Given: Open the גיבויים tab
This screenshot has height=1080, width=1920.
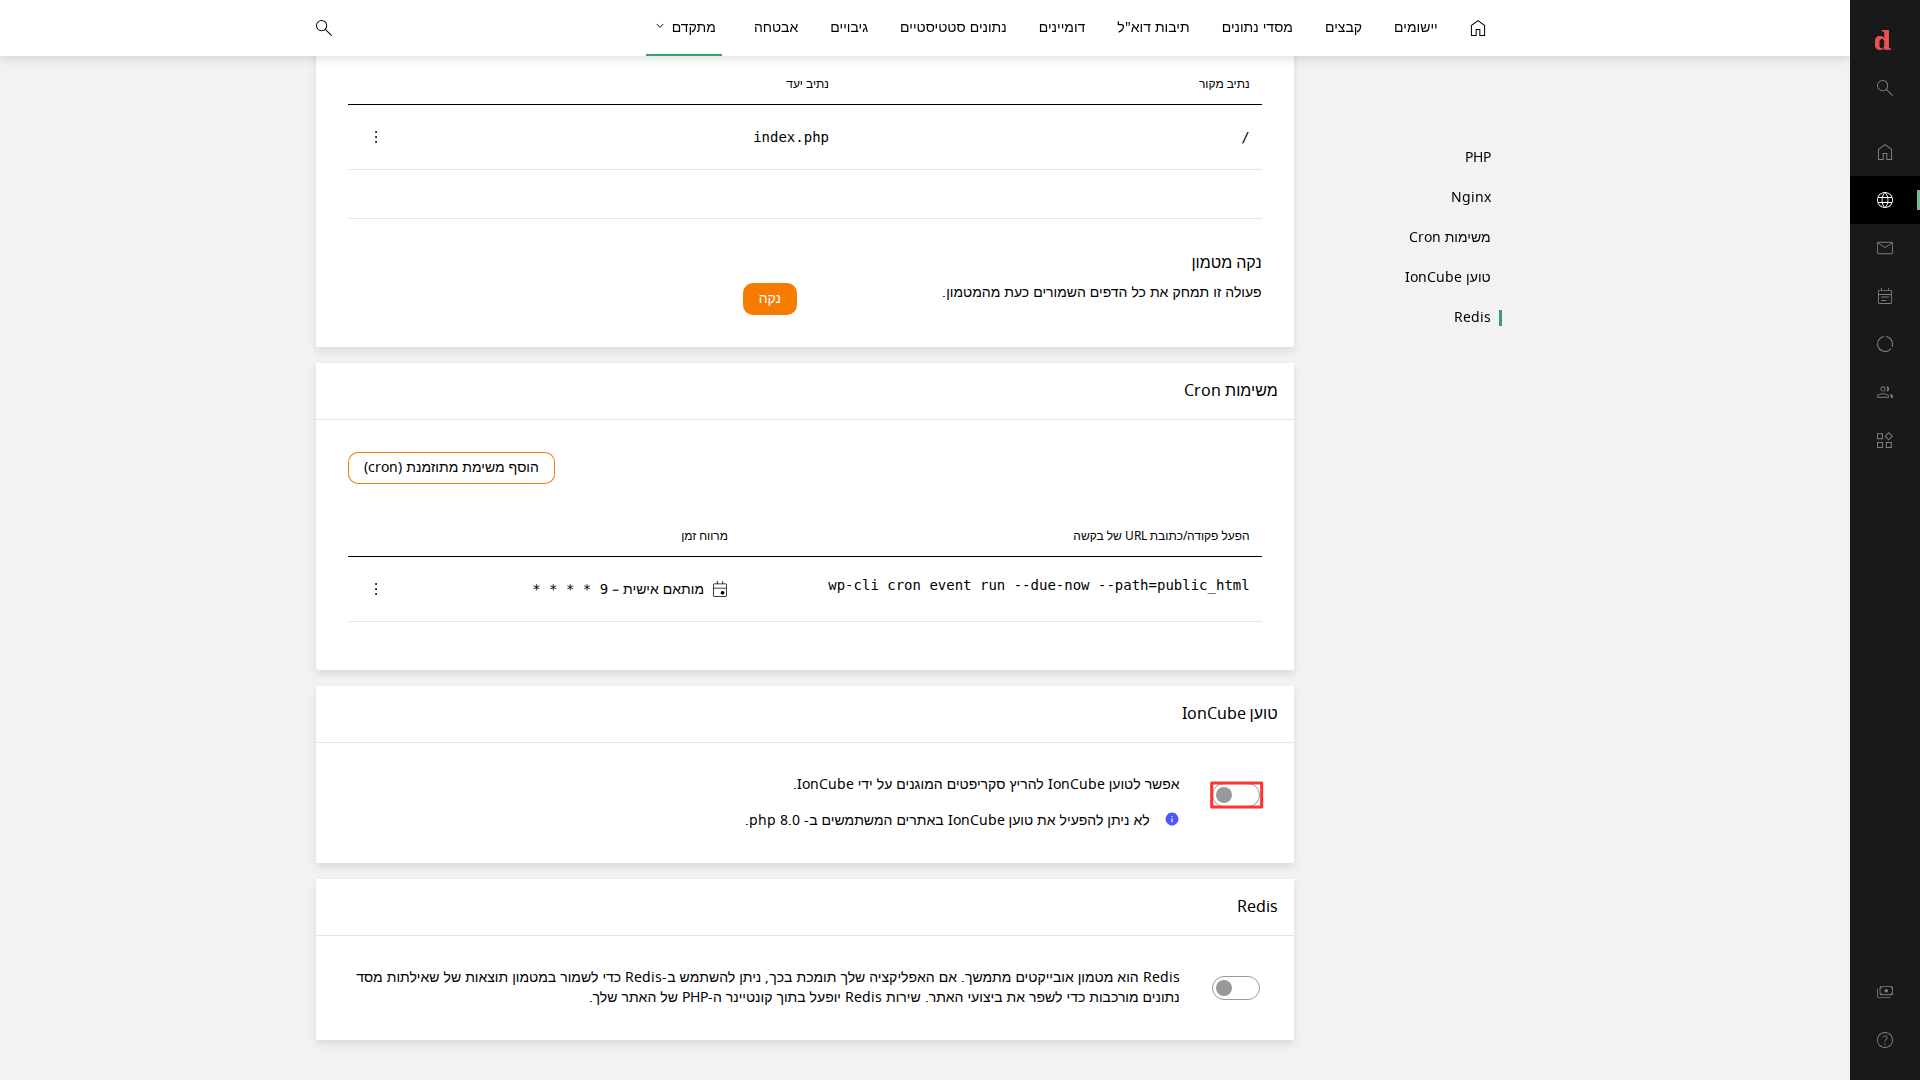Looking at the screenshot, I should (849, 28).
